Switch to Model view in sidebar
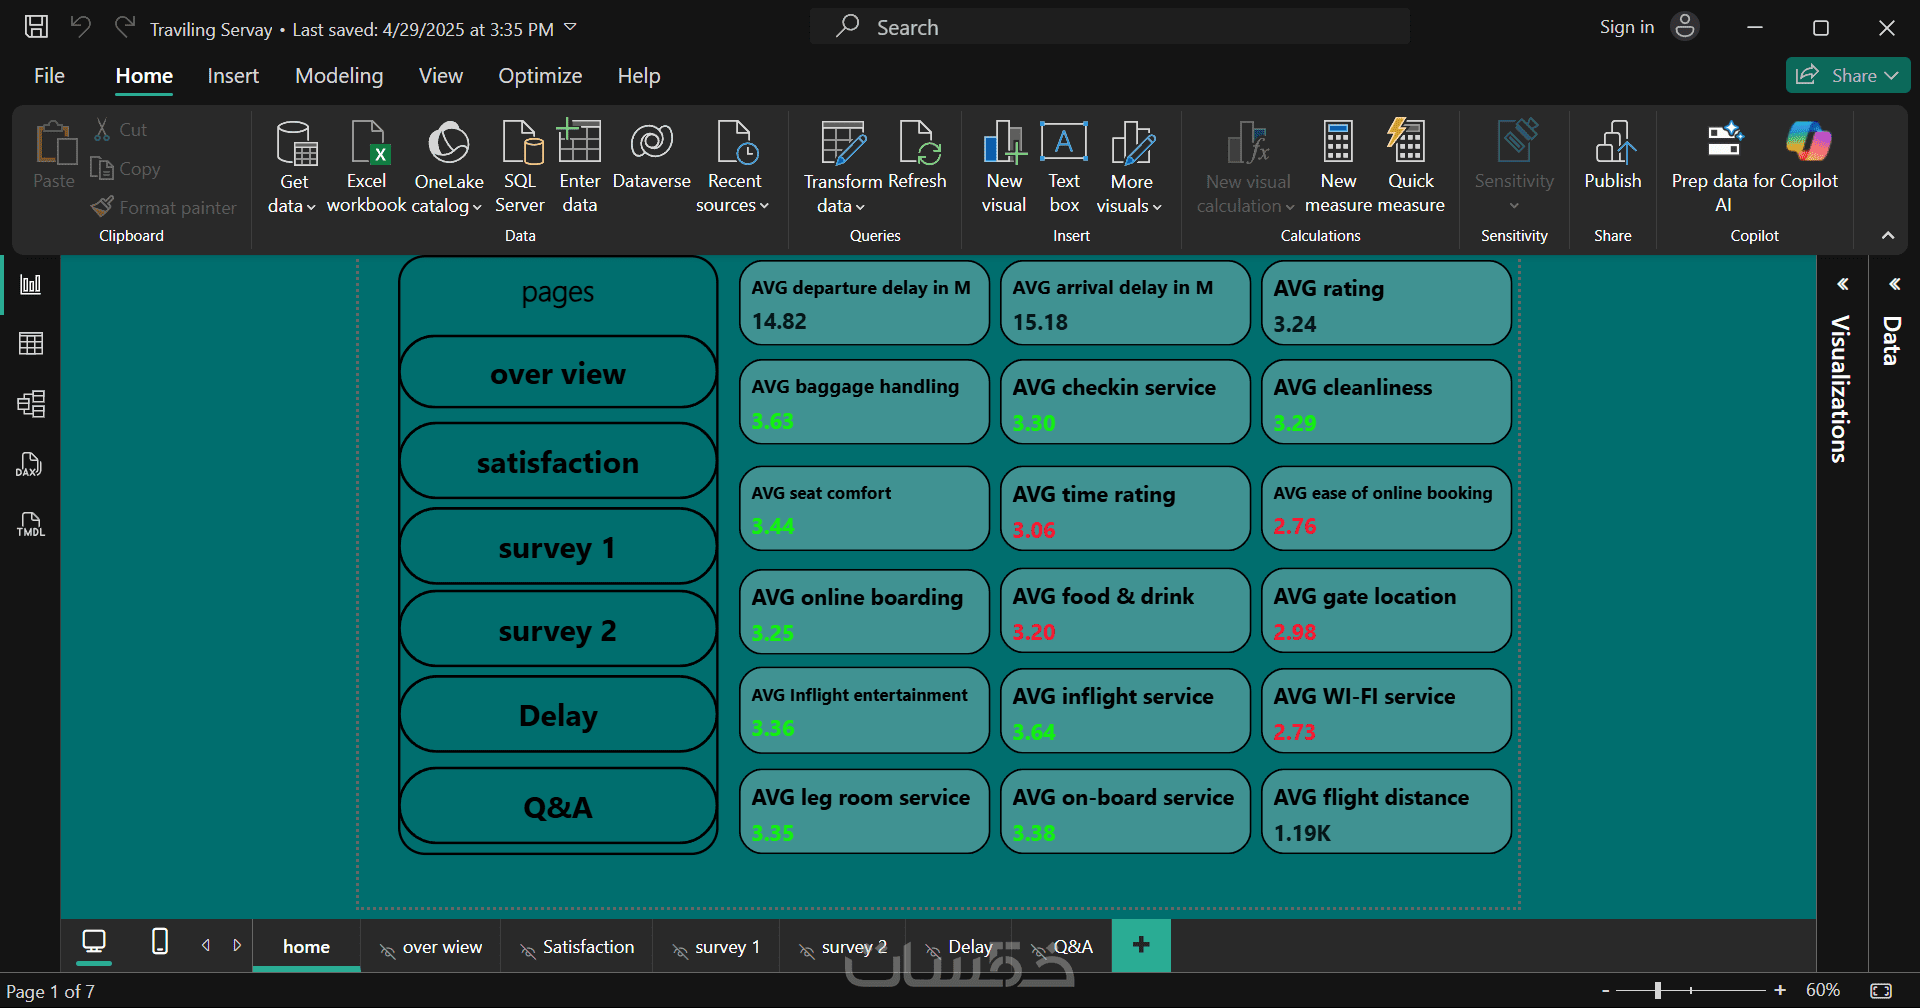 point(31,404)
